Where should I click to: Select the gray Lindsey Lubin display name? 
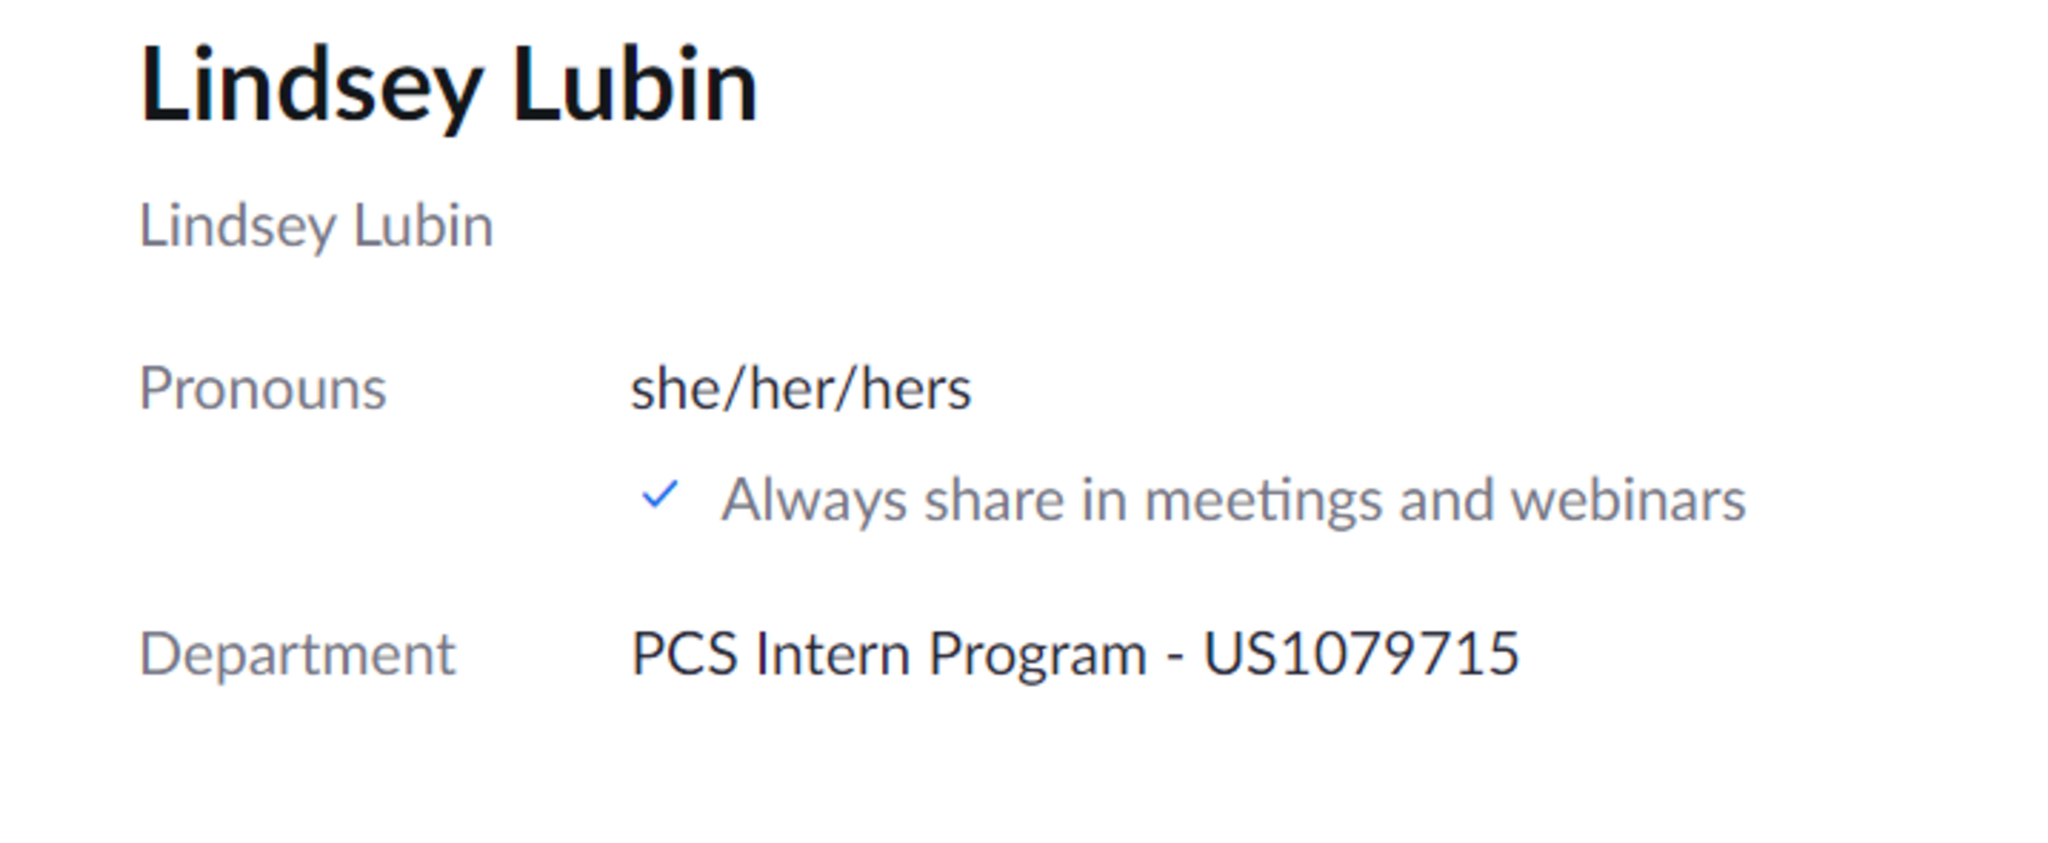[316, 226]
